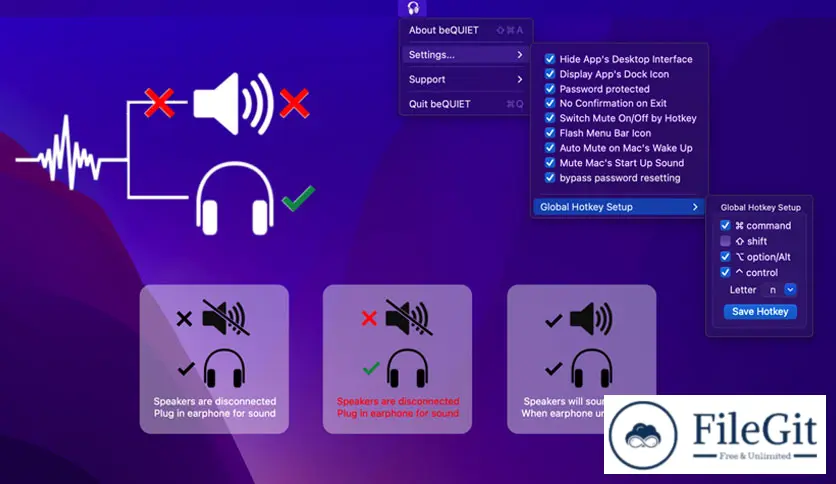Screen dimensions: 836x484
Task: Expand the Global Hotkey Setup chevron
Action: (x=695, y=207)
